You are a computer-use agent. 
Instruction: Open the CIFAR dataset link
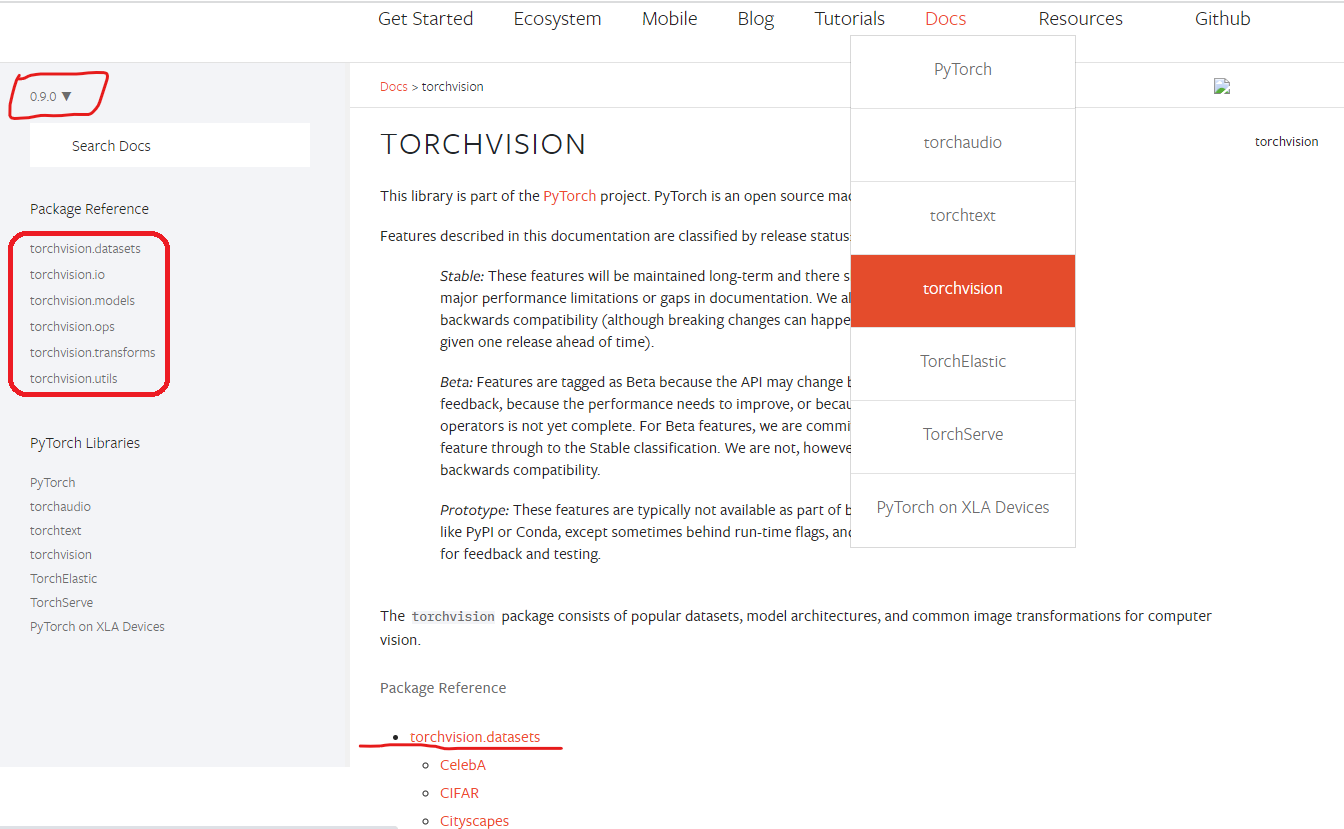tap(459, 793)
